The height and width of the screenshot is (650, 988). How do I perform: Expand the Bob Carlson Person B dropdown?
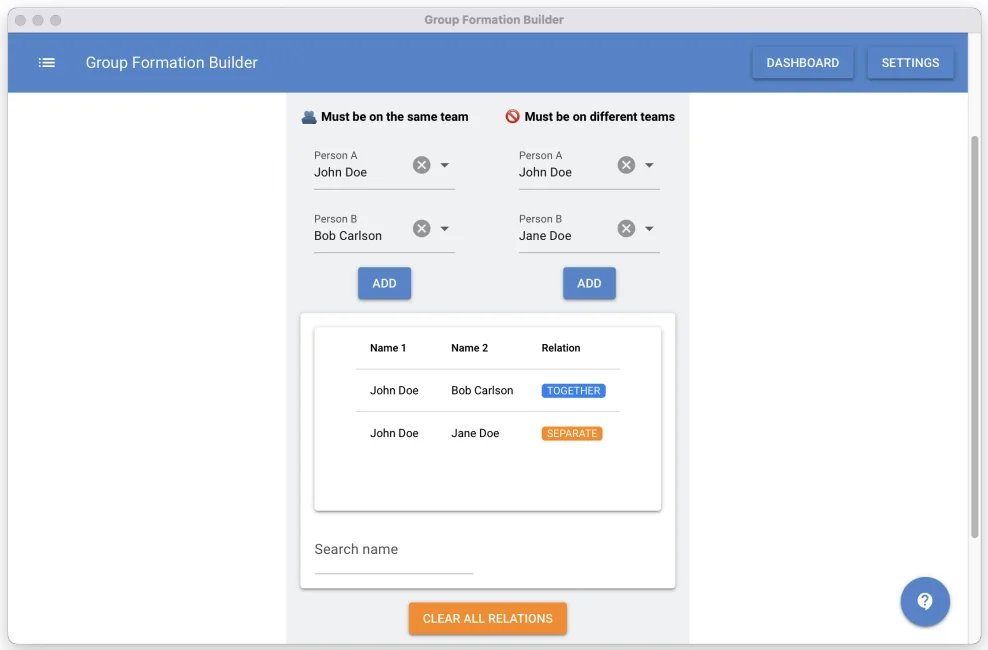tap(444, 229)
